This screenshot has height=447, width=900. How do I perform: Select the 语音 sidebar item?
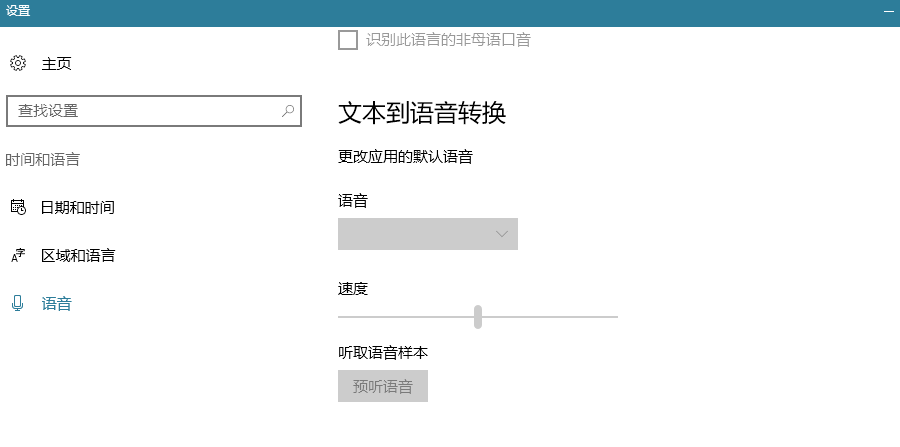click(56, 304)
